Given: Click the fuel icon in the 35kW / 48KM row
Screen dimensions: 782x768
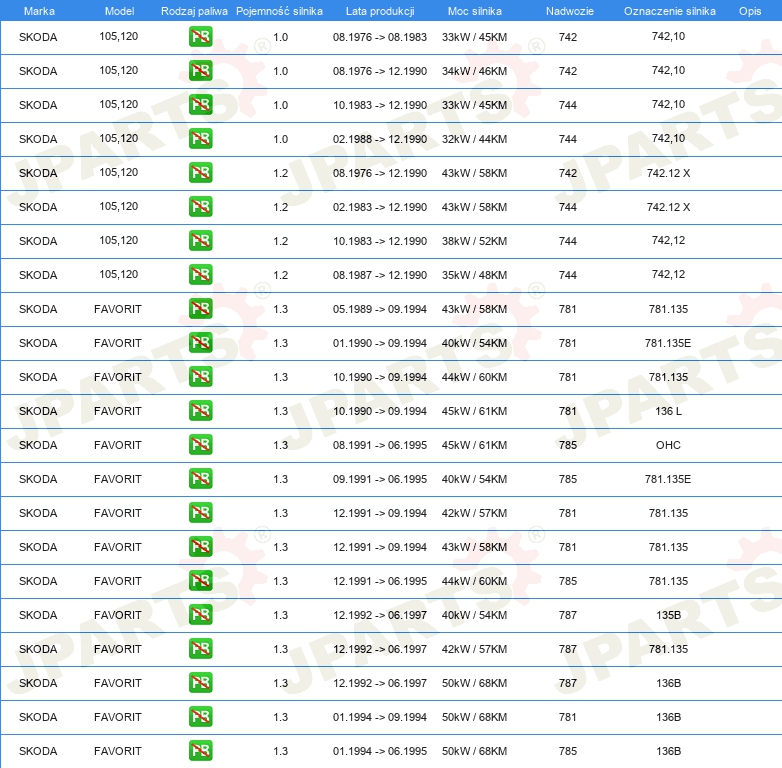Looking at the screenshot, I should 200,274.
